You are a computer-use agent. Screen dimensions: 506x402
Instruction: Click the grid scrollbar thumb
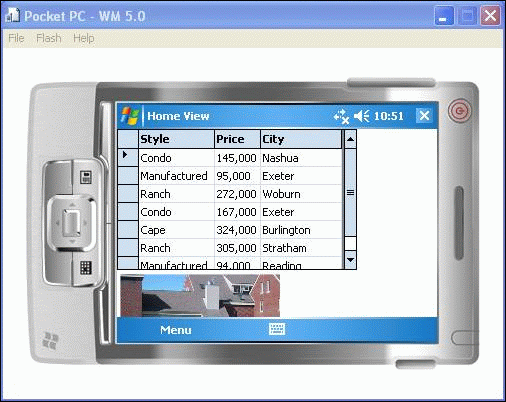click(x=350, y=193)
